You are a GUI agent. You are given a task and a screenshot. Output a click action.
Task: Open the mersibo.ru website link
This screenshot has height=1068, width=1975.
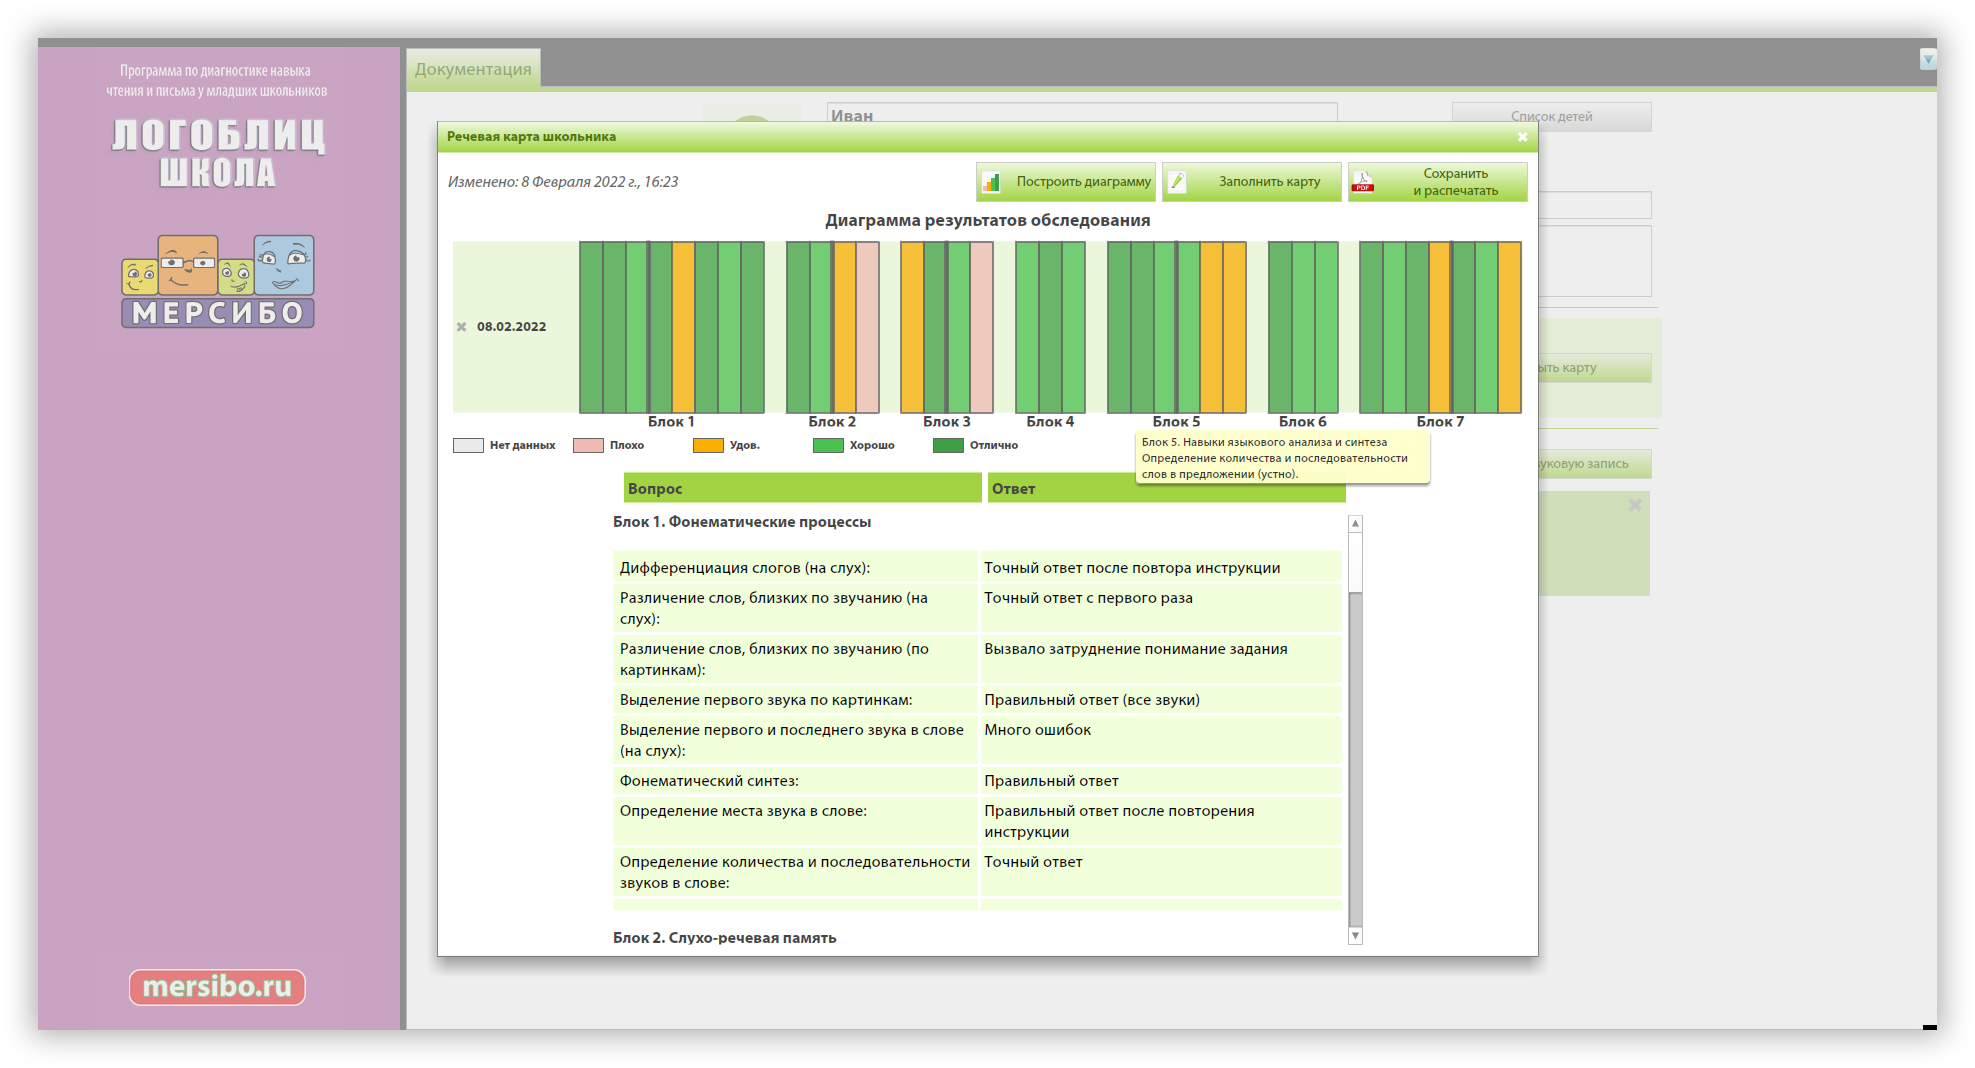pos(217,987)
